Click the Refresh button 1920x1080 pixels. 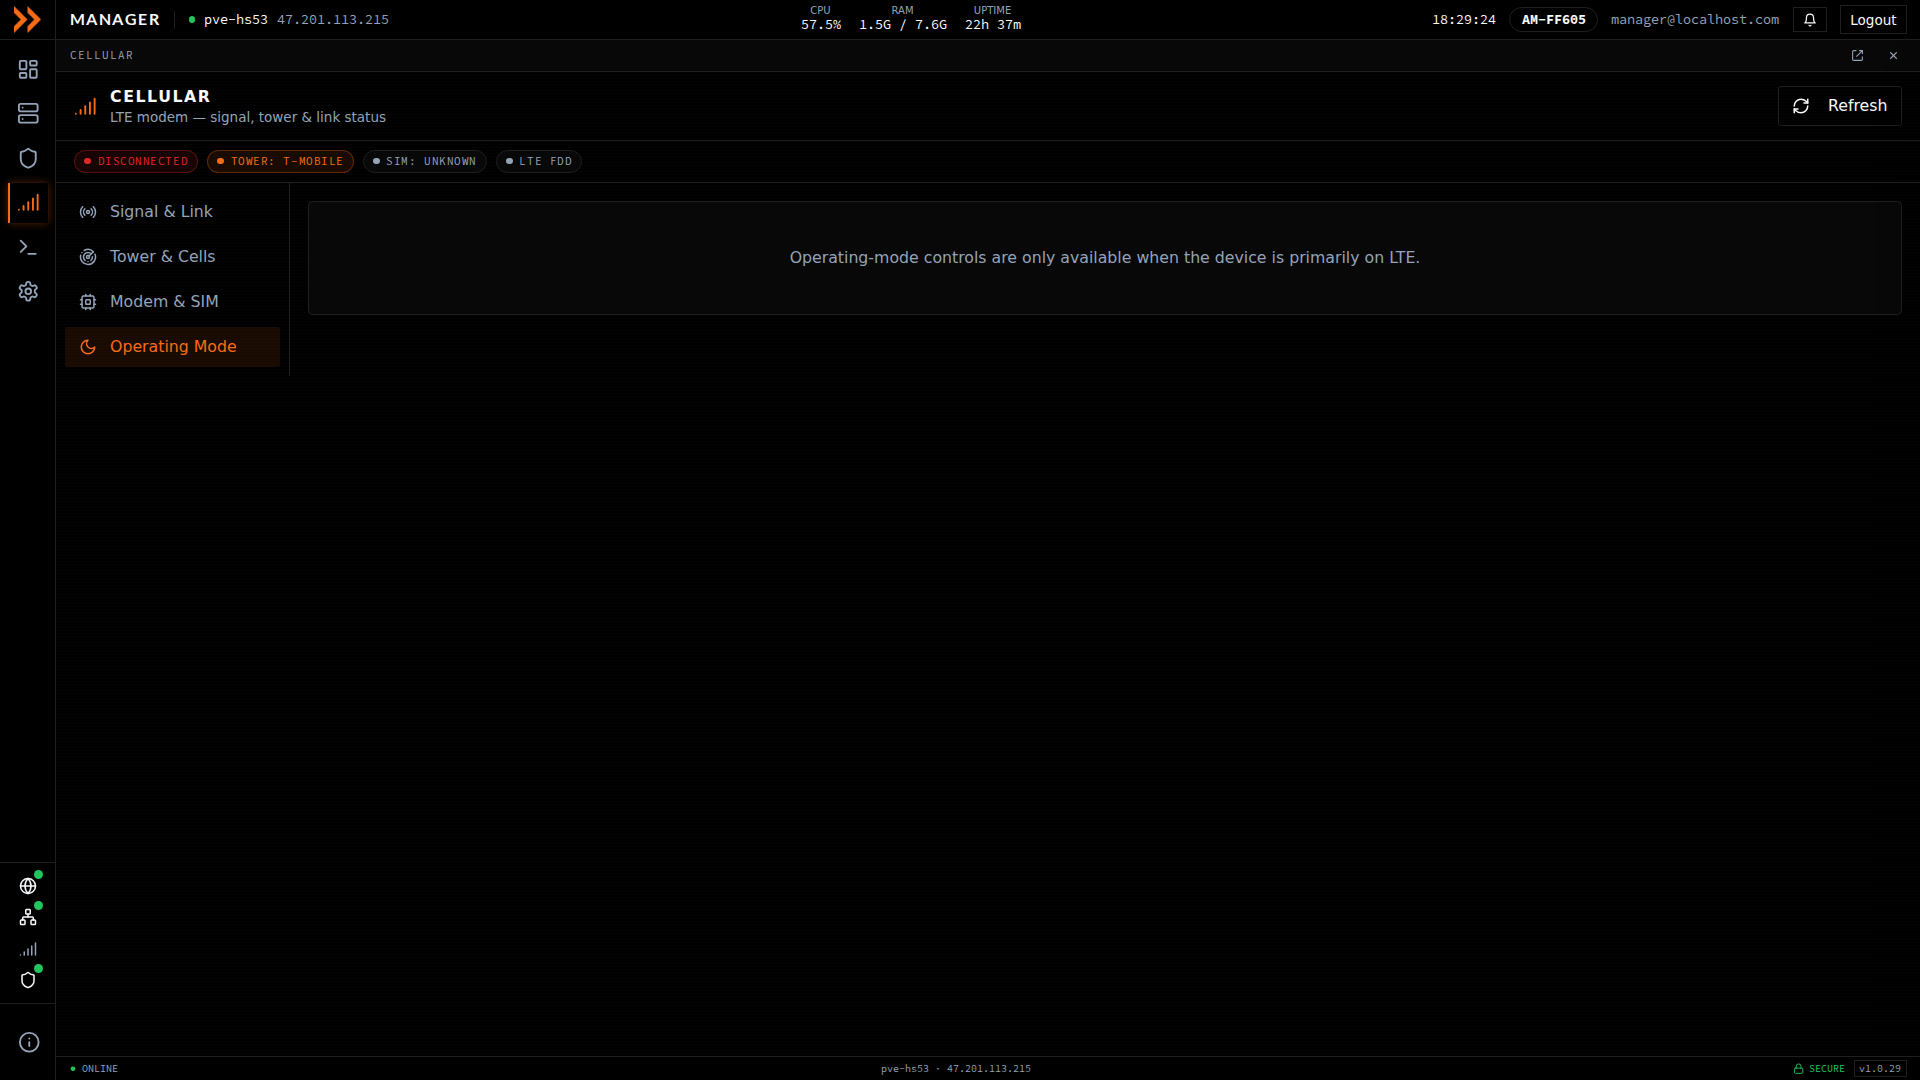[x=1839, y=106]
